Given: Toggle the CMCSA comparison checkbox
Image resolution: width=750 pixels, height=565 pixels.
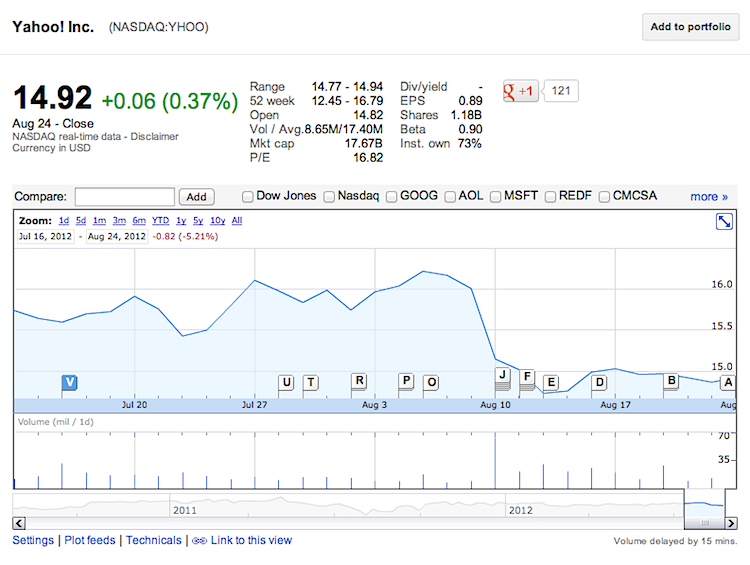Looking at the screenshot, I should coord(604,197).
